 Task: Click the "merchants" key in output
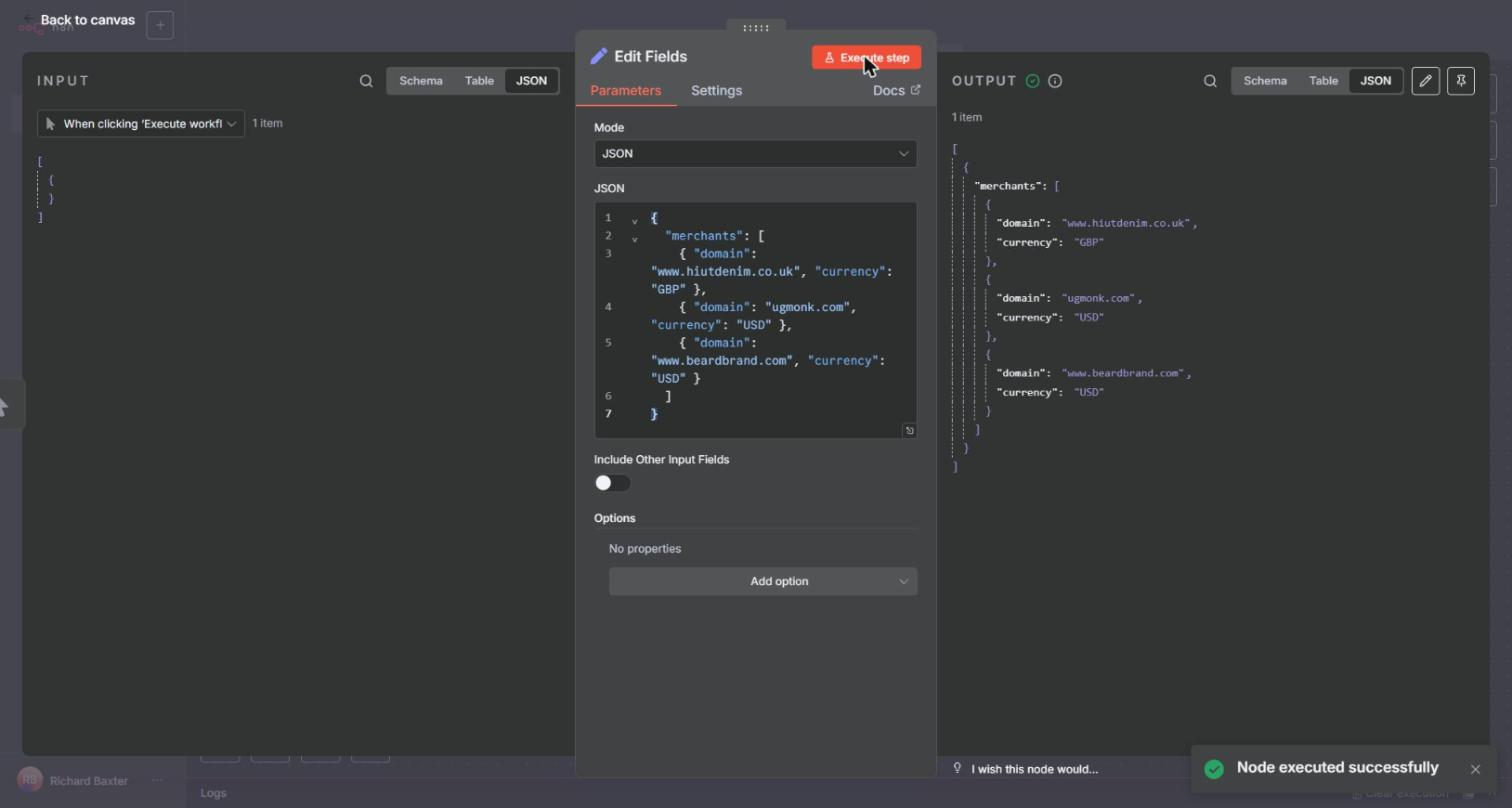tap(1010, 186)
